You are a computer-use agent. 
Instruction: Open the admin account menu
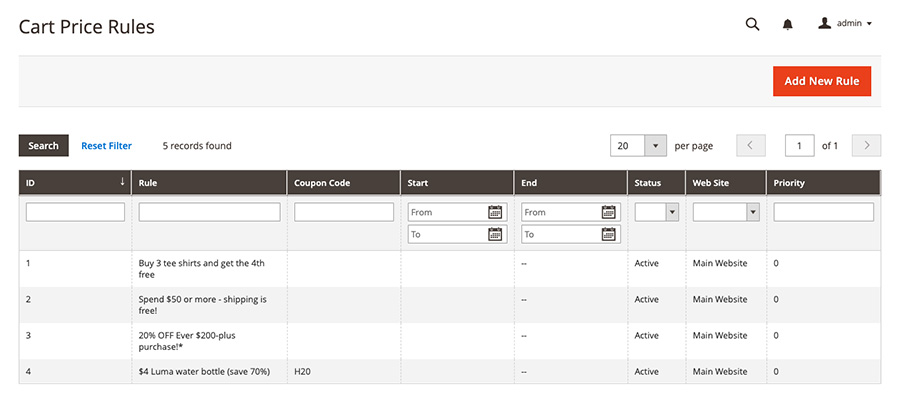pyautogui.click(x=845, y=23)
